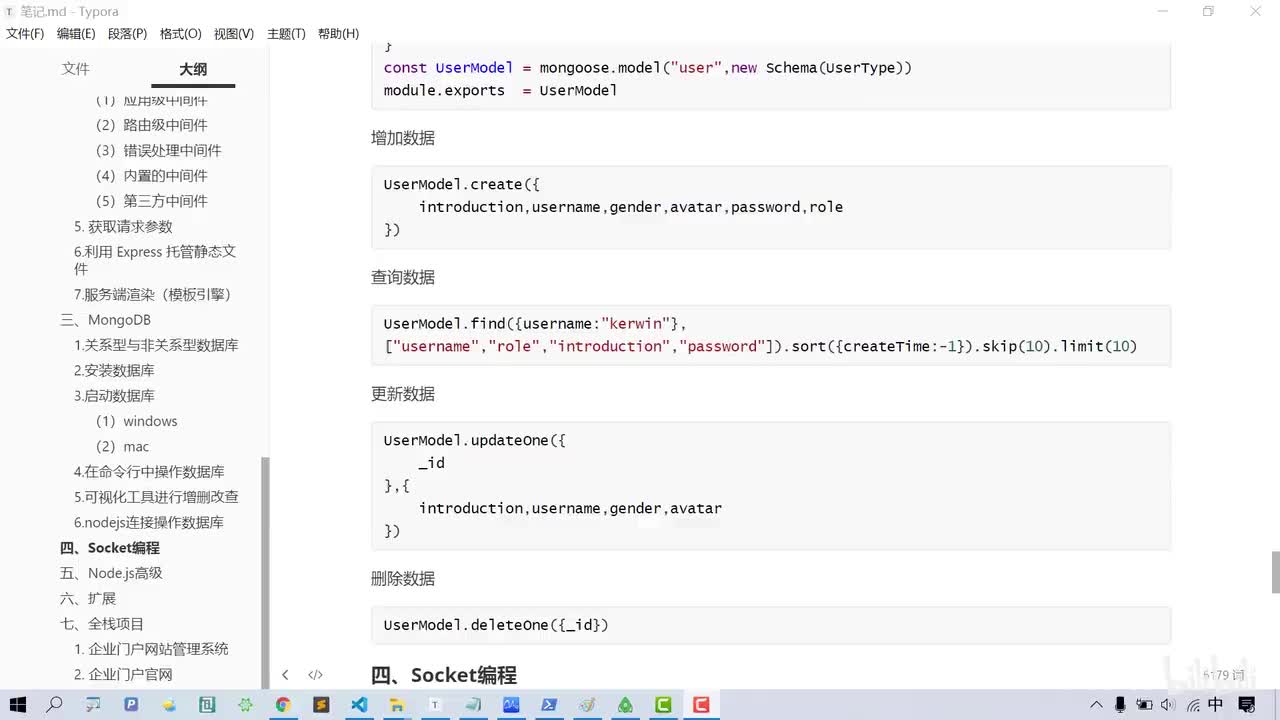Open Wi-Fi network tray icon
Viewport: 1280px width, 720px height.
point(1191,705)
